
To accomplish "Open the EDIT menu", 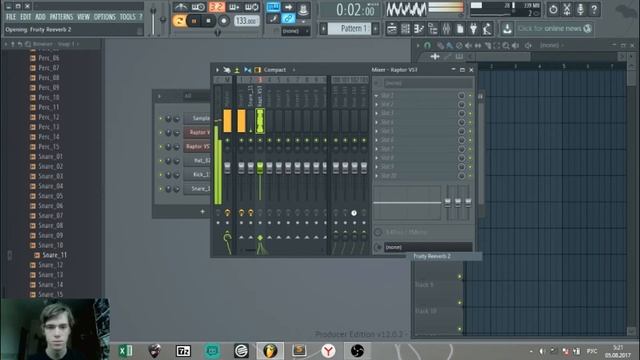I will tap(25, 17).
